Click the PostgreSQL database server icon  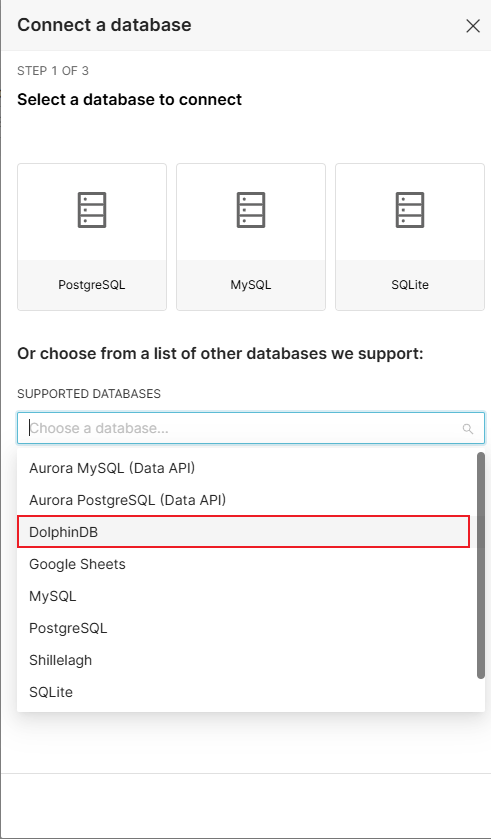[x=92, y=210]
